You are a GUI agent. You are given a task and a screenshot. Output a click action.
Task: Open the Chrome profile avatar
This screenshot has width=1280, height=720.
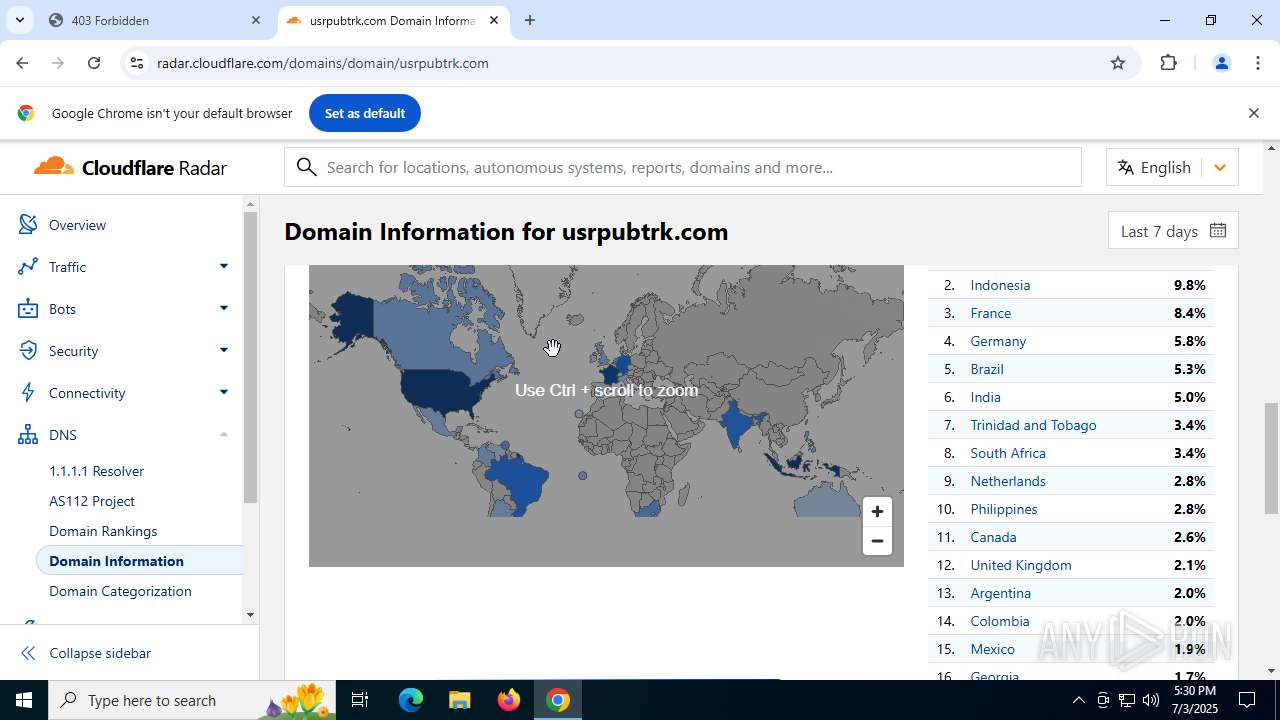click(1221, 63)
